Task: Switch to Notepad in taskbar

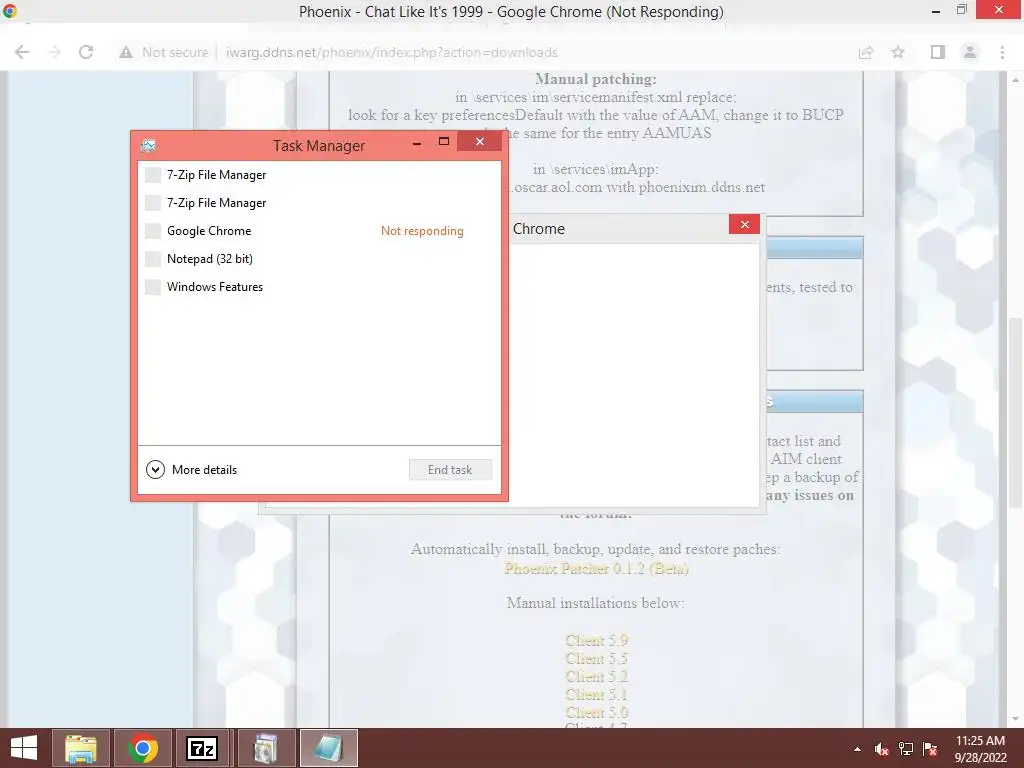Action: [x=328, y=748]
